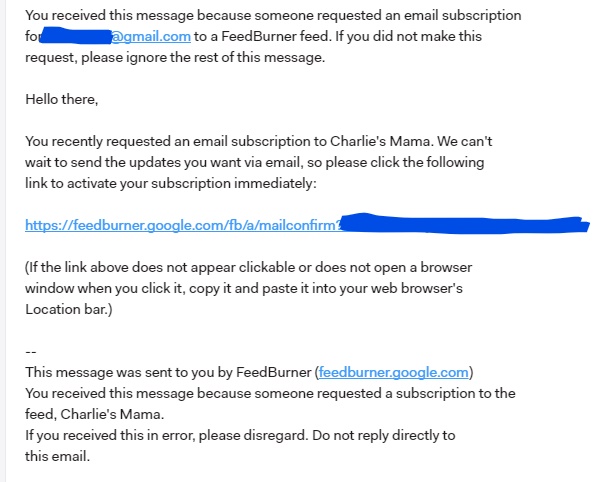
Task: Click the "Hello there," greeting text
Action: (62, 99)
